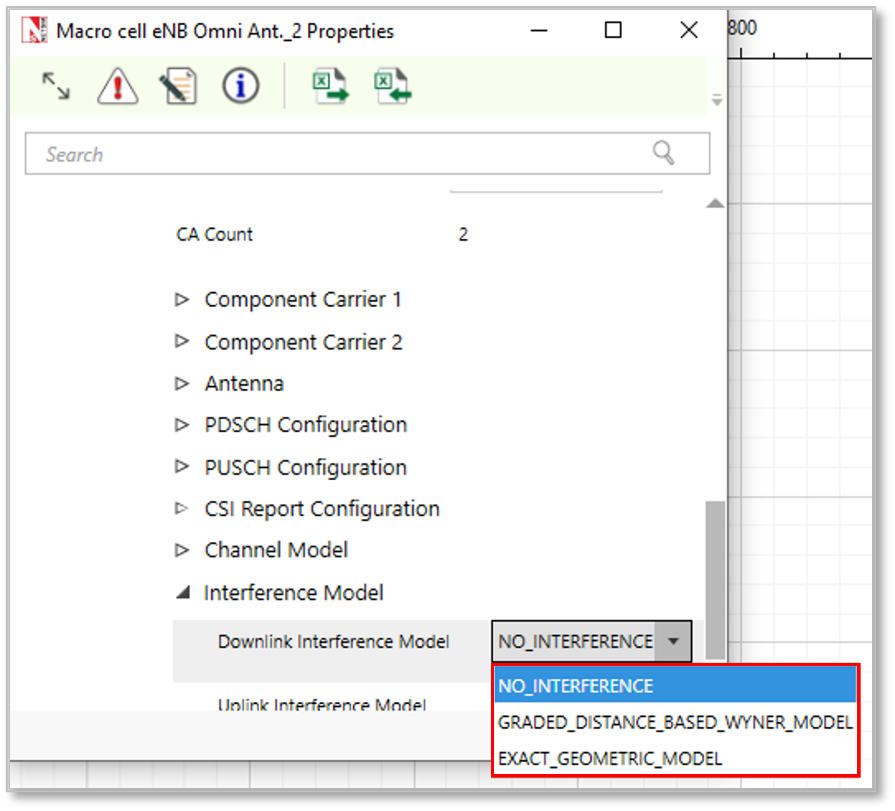Collapse the Interference Model section
Image resolution: width=895 pixels, height=811 pixels.
click(x=182, y=593)
